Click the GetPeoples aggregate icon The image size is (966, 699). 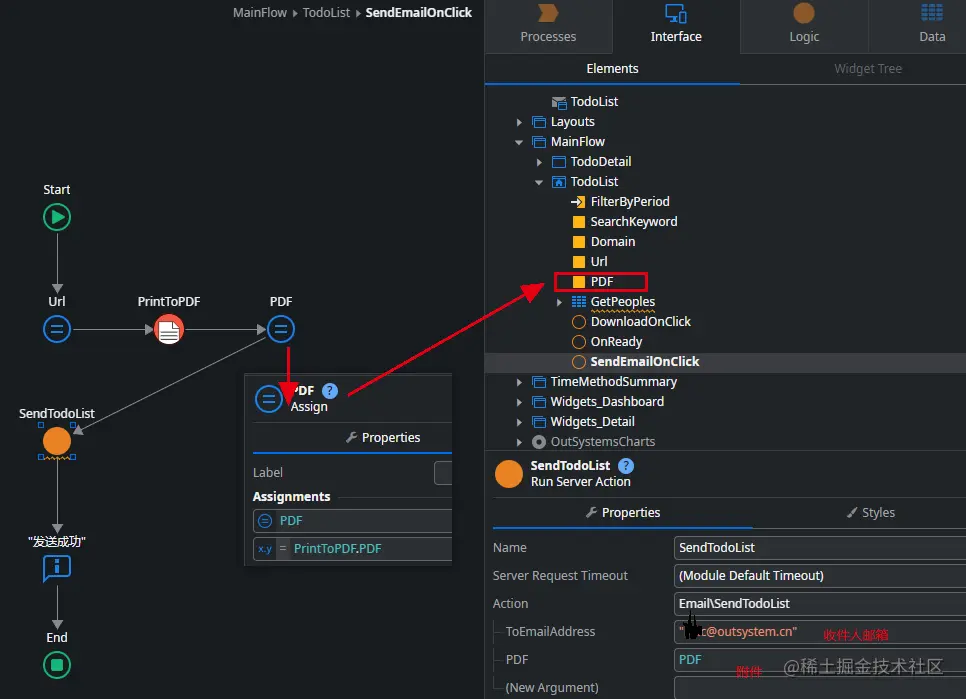click(578, 302)
